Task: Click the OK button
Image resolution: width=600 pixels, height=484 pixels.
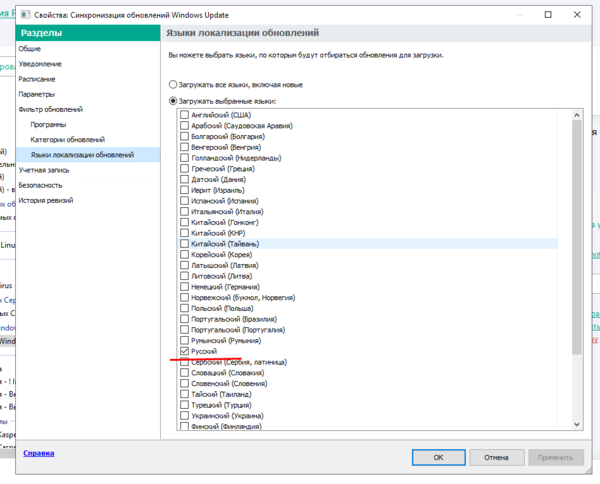Action: (439, 457)
